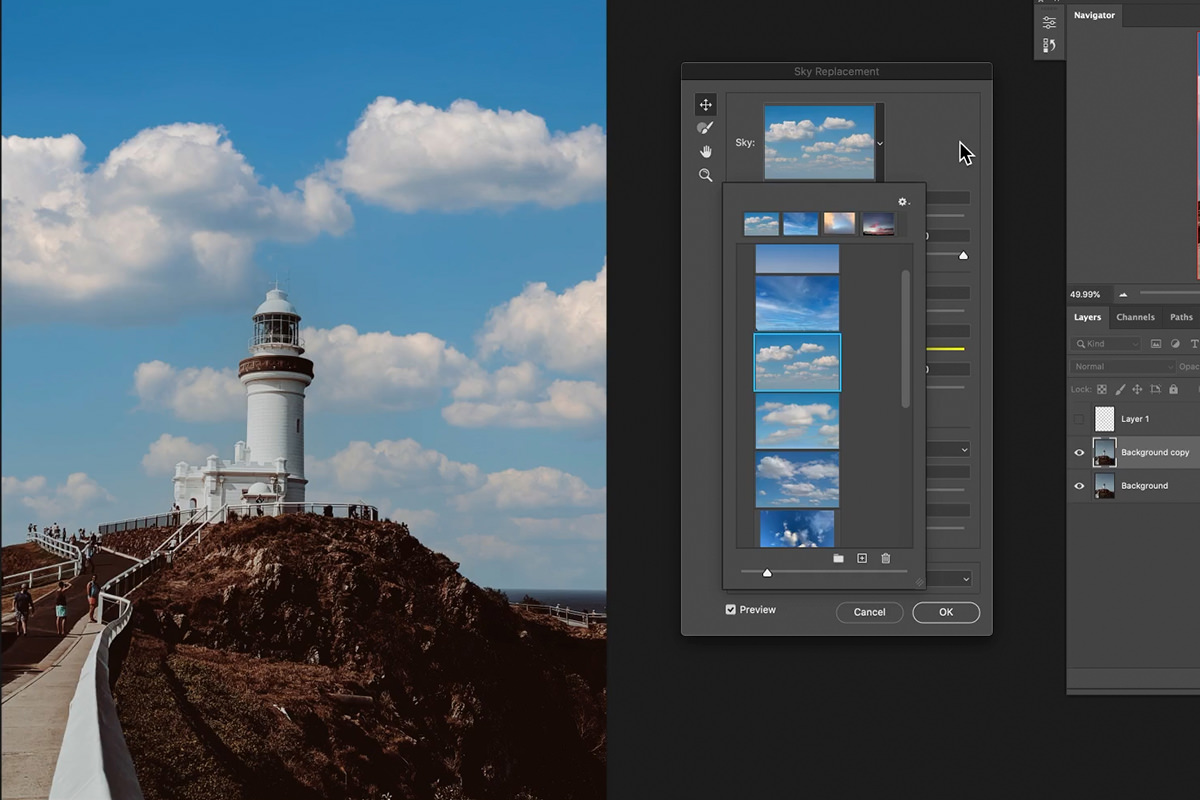Screen dimensions: 1200x800
Task: Activate the Hand tool in the dialog
Action: coord(705,151)
